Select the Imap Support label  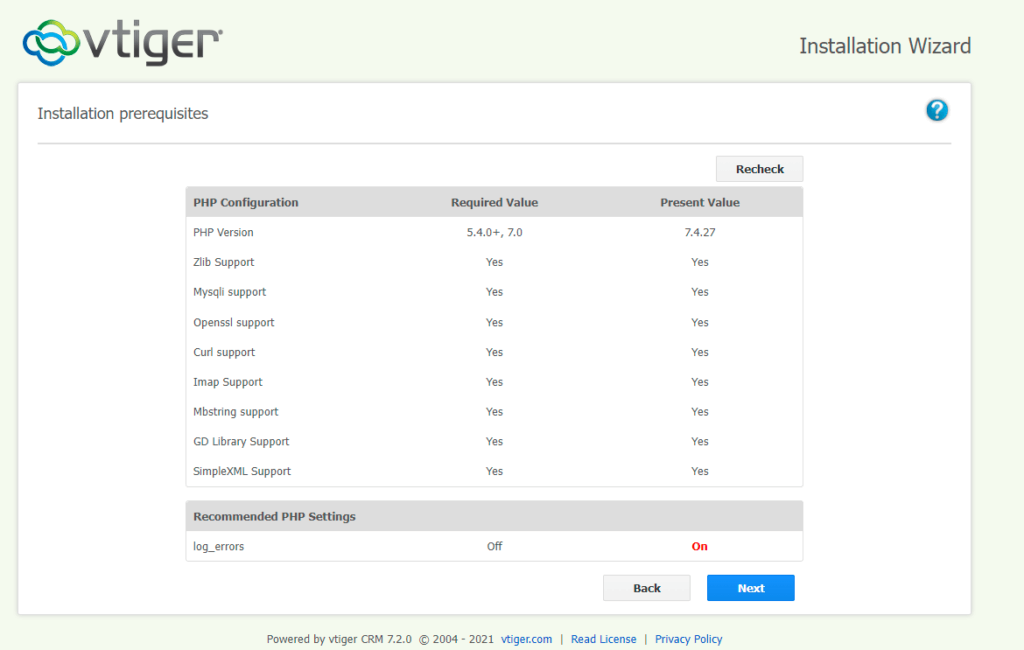(227, 382)
